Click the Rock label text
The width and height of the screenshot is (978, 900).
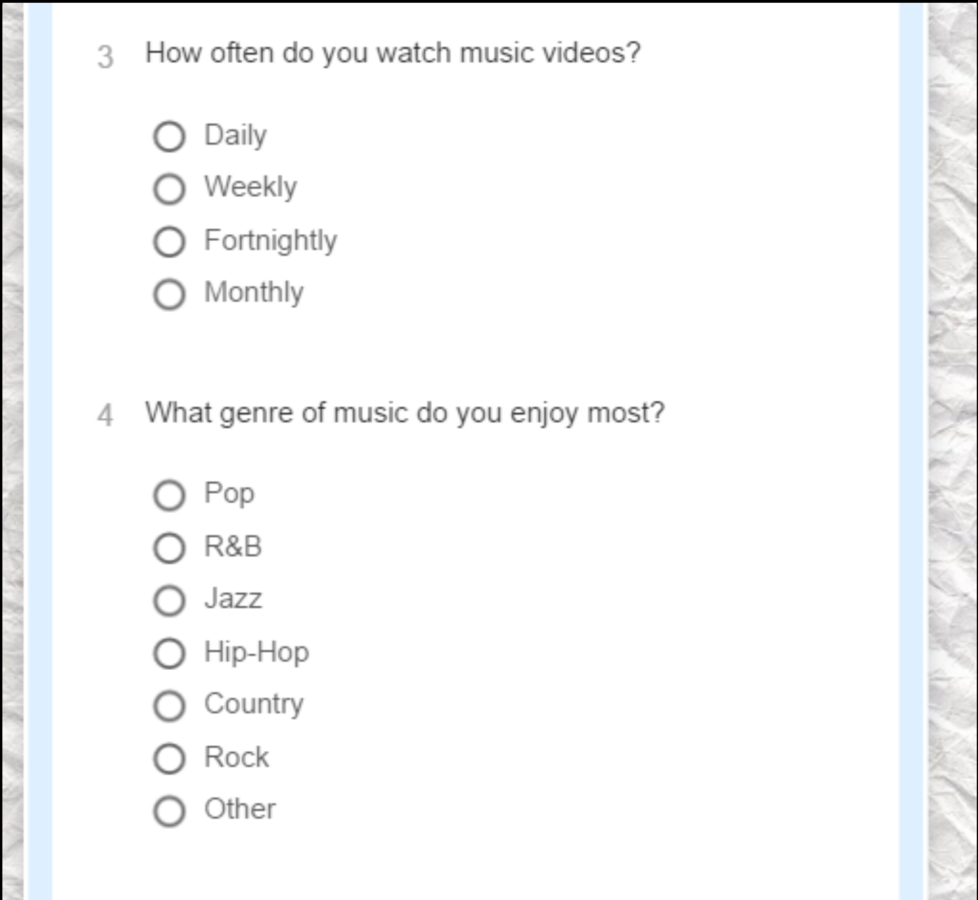236,757
